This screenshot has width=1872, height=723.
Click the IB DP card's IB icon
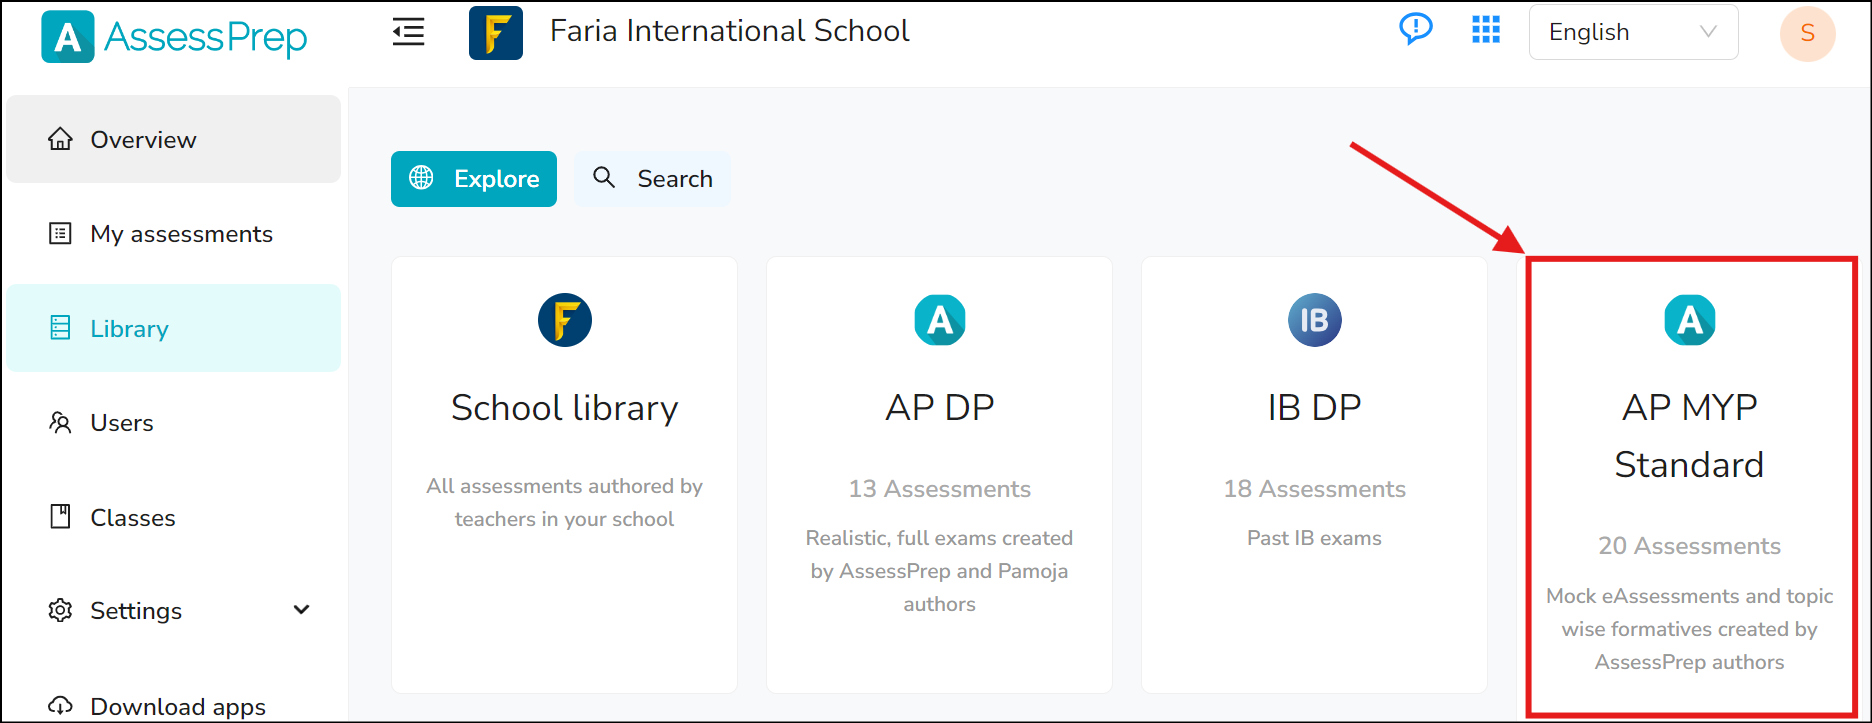click(x=1314, y=320)
